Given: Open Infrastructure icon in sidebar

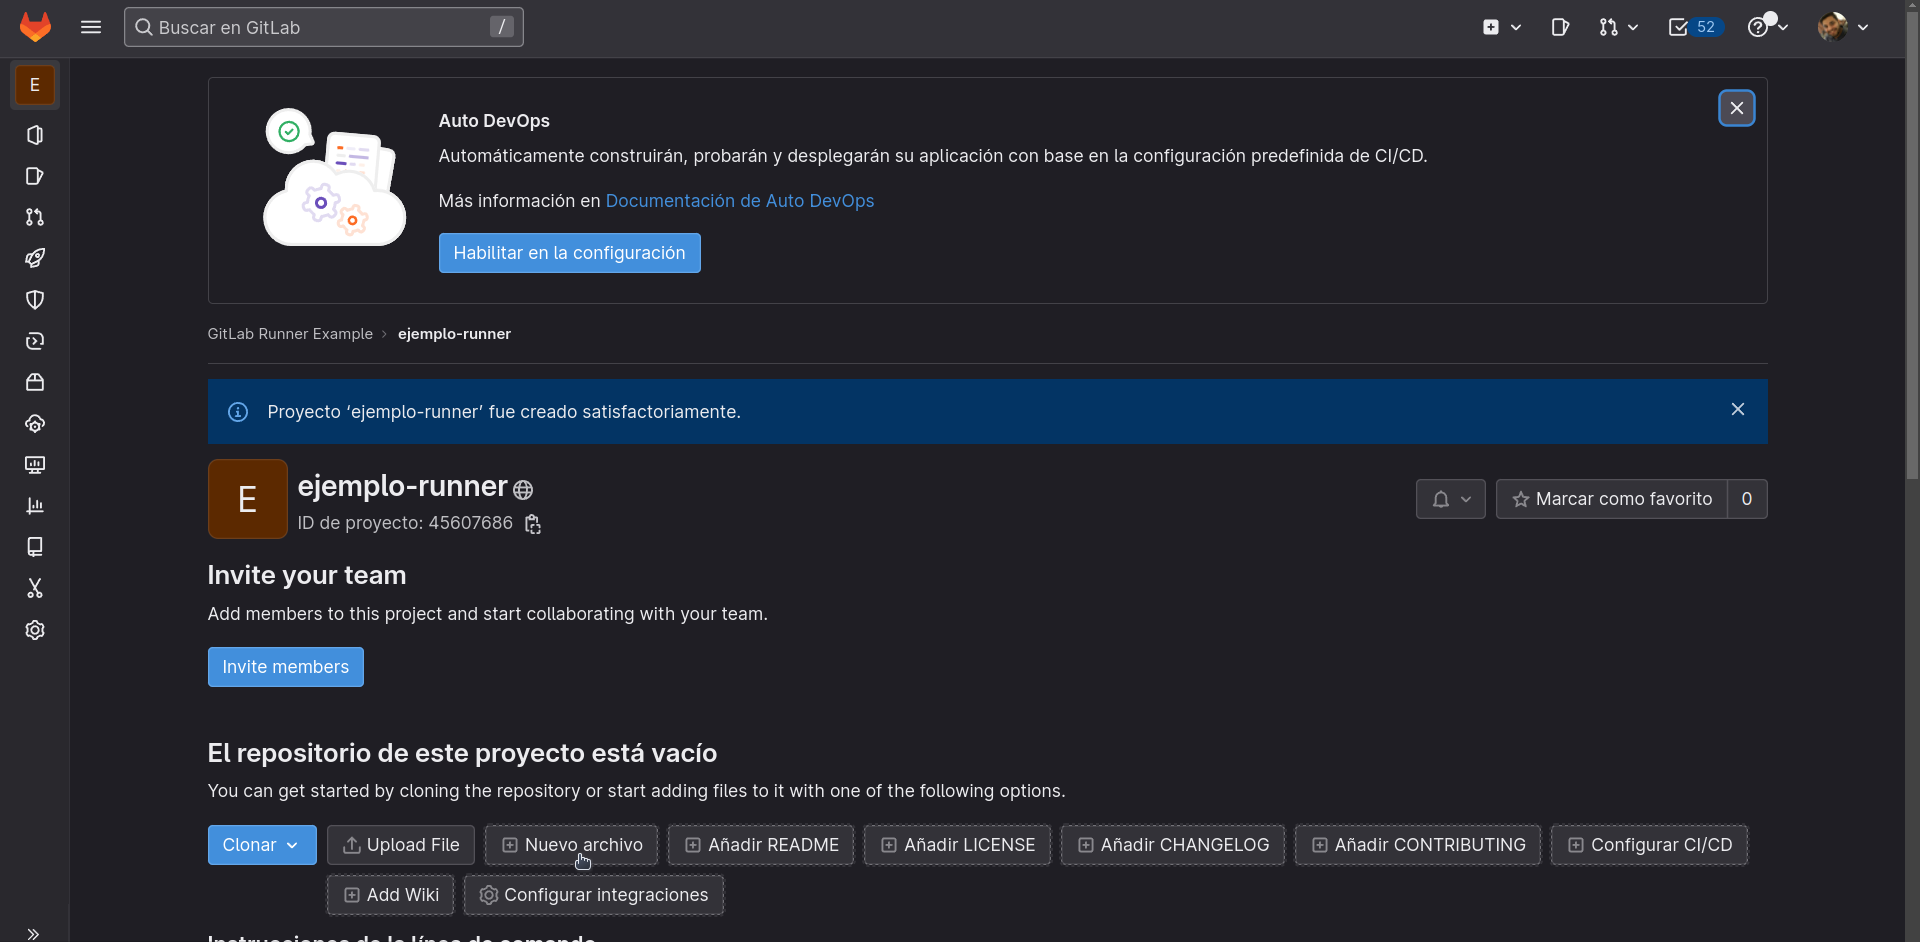Looking at the screenshot, I should pyautogui.click(x=35, y=424).
